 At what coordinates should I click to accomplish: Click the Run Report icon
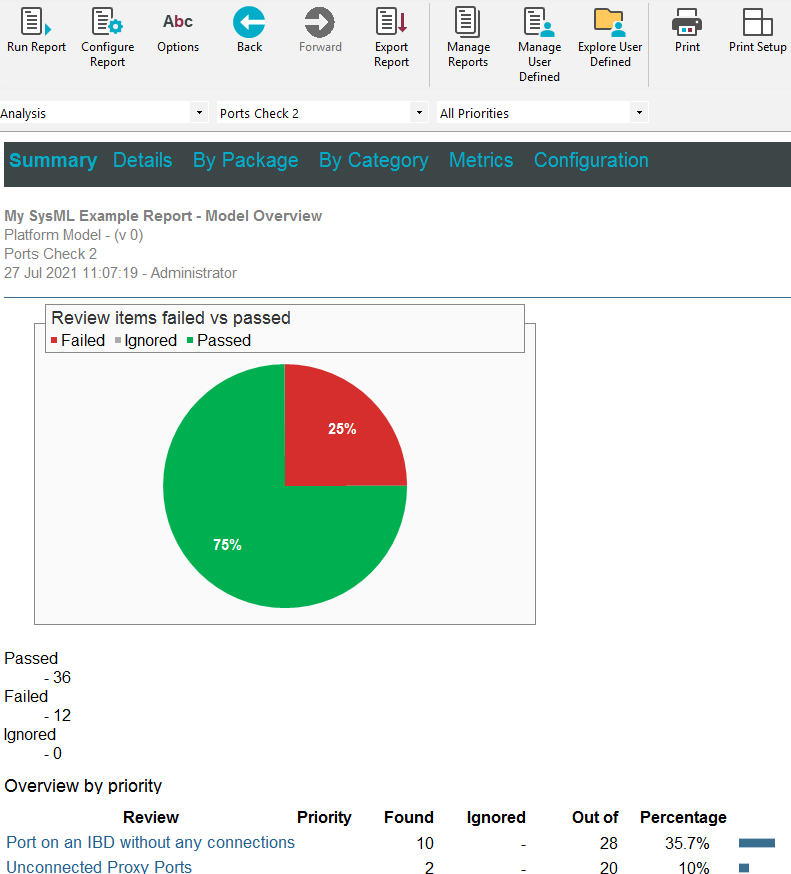click(x=36, y=22)
